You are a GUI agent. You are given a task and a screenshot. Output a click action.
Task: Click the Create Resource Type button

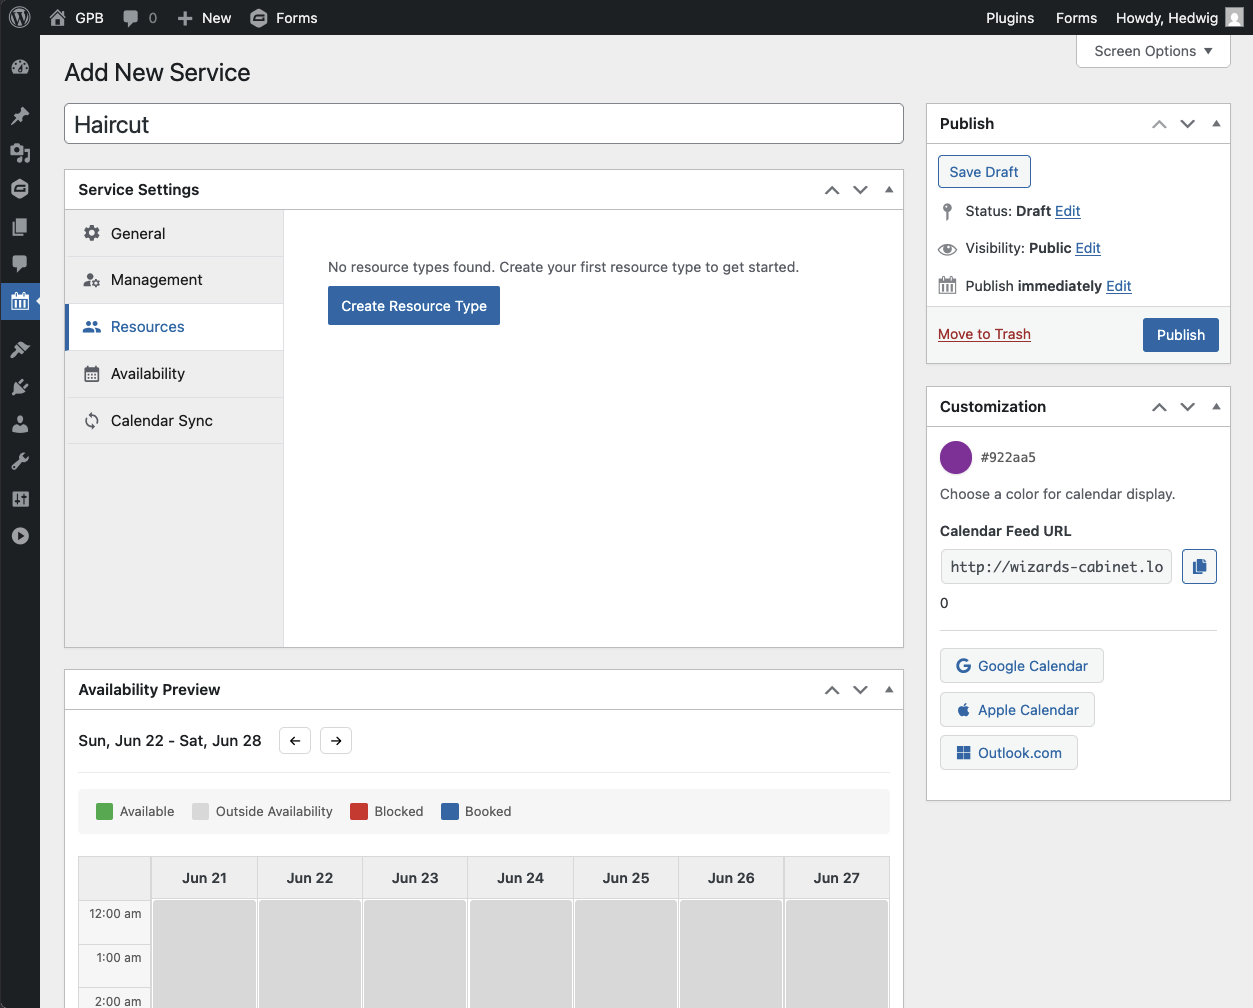tap(414, 306)
